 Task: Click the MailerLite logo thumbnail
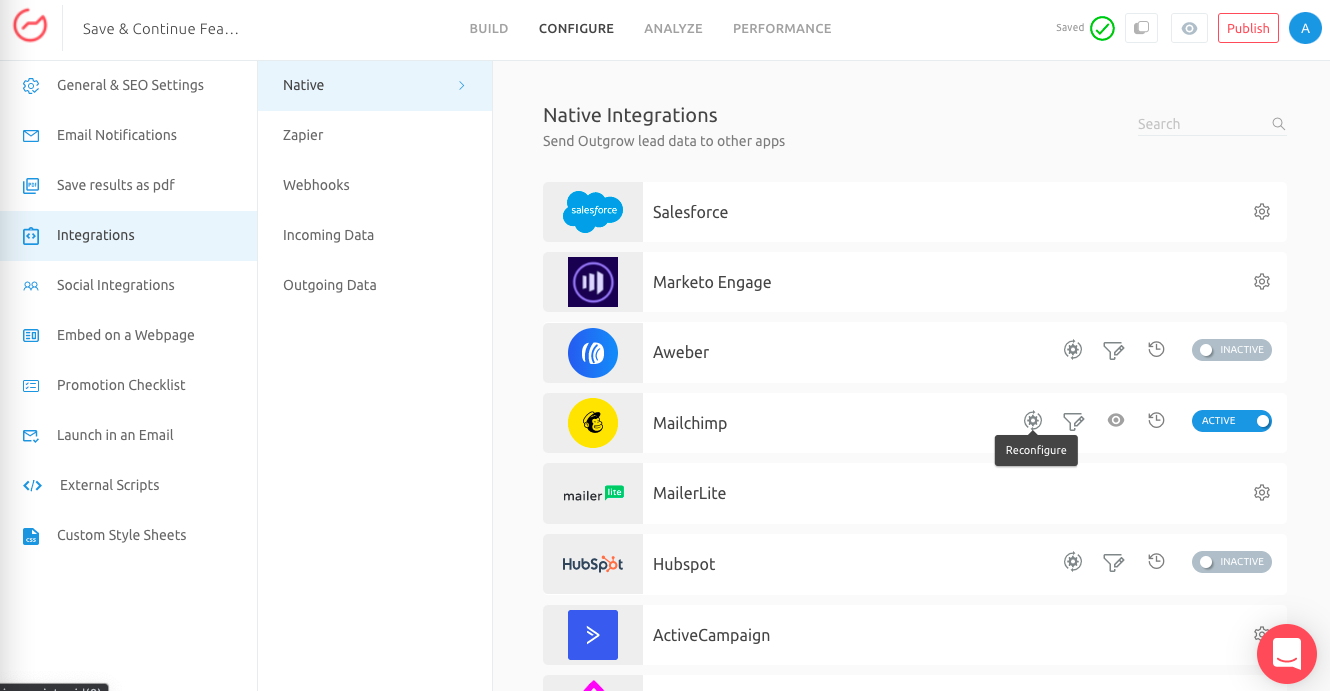click(x=593, y=493)
